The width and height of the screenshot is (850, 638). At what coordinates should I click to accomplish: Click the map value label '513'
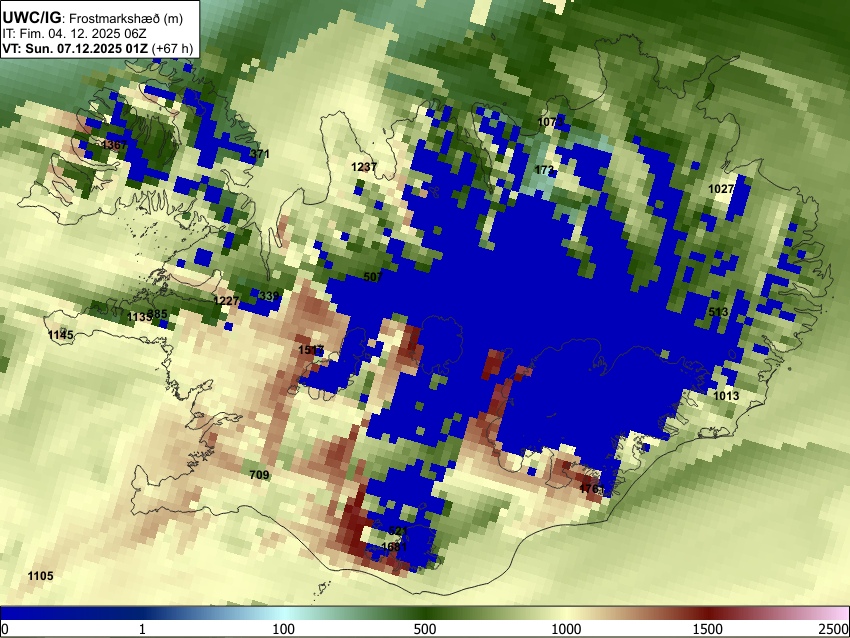pos(718,312)
